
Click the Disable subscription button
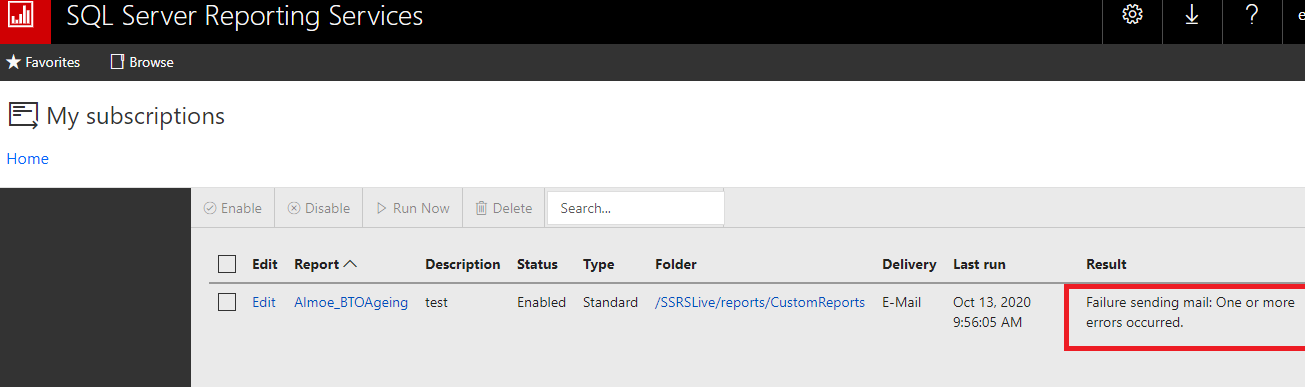click(318, 208)
